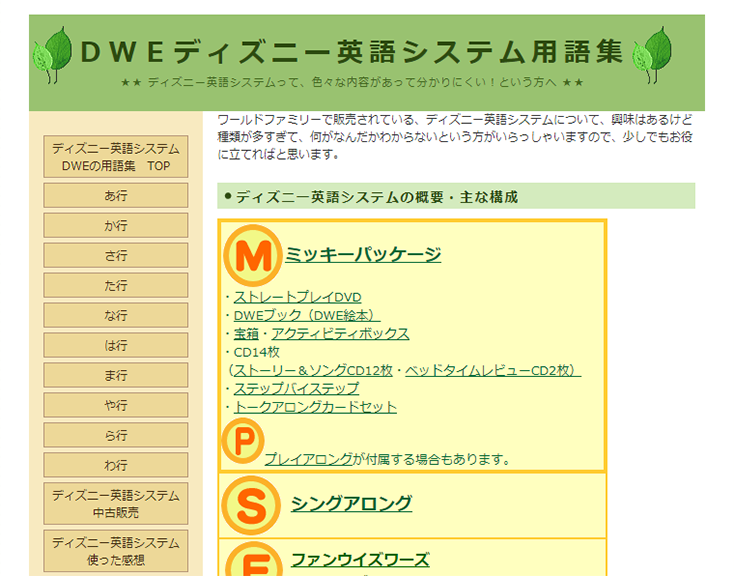This screenshot has width=734, height=576.
Task: Open the シングアロング heading link
Action: tap(352, 503)
